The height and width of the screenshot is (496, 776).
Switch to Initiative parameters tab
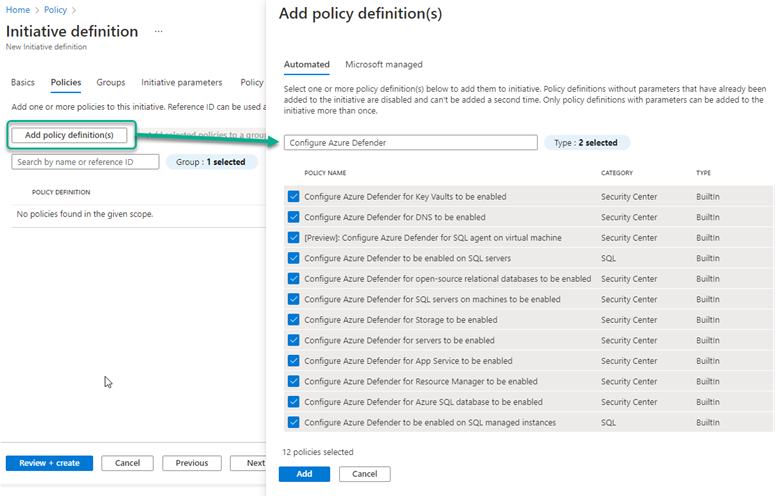point(181,83)
